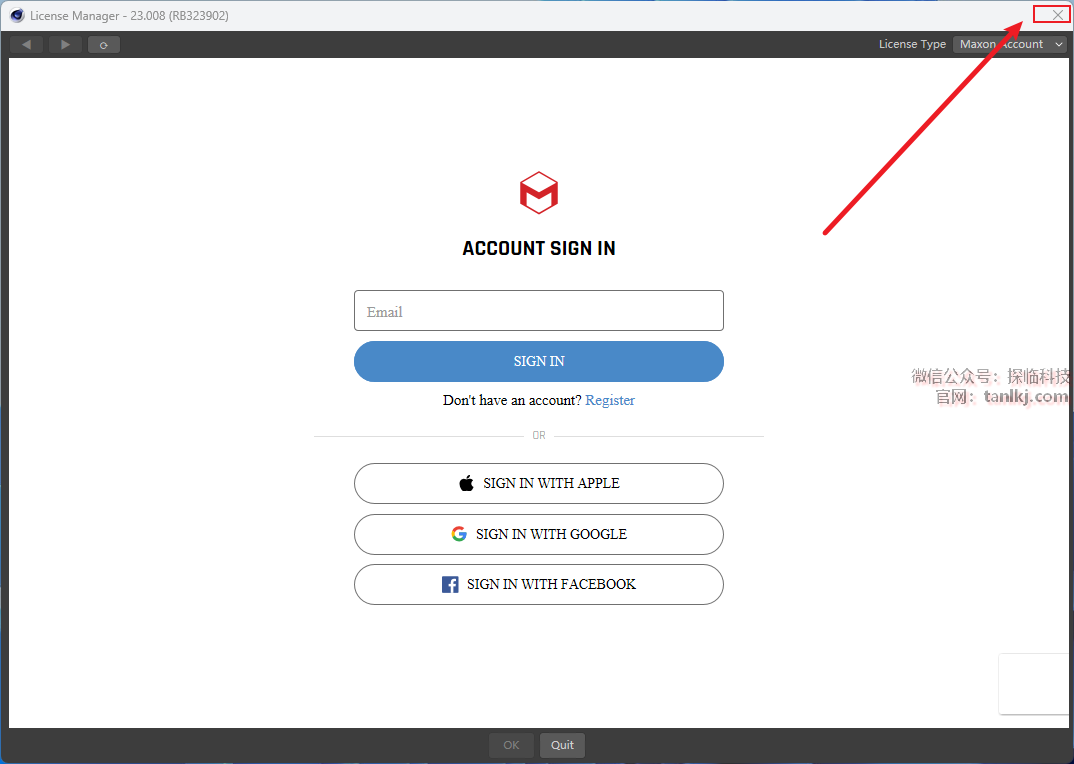The width and height of the screenshot is (1074, 764).
Task: Click the reCAPTCHA badge at right edge
Action: pyautogui.click(x=1036, y=685)
